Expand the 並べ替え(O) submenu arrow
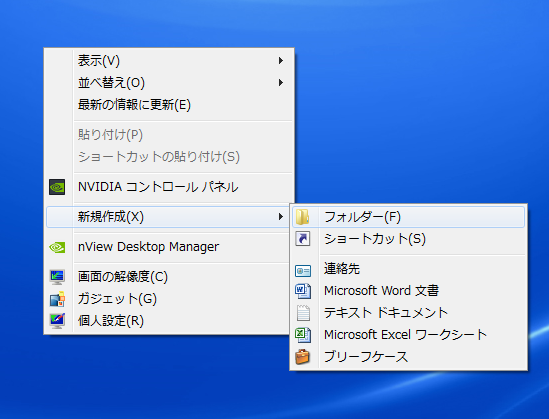The image size is (549, 419). [280, 83]
